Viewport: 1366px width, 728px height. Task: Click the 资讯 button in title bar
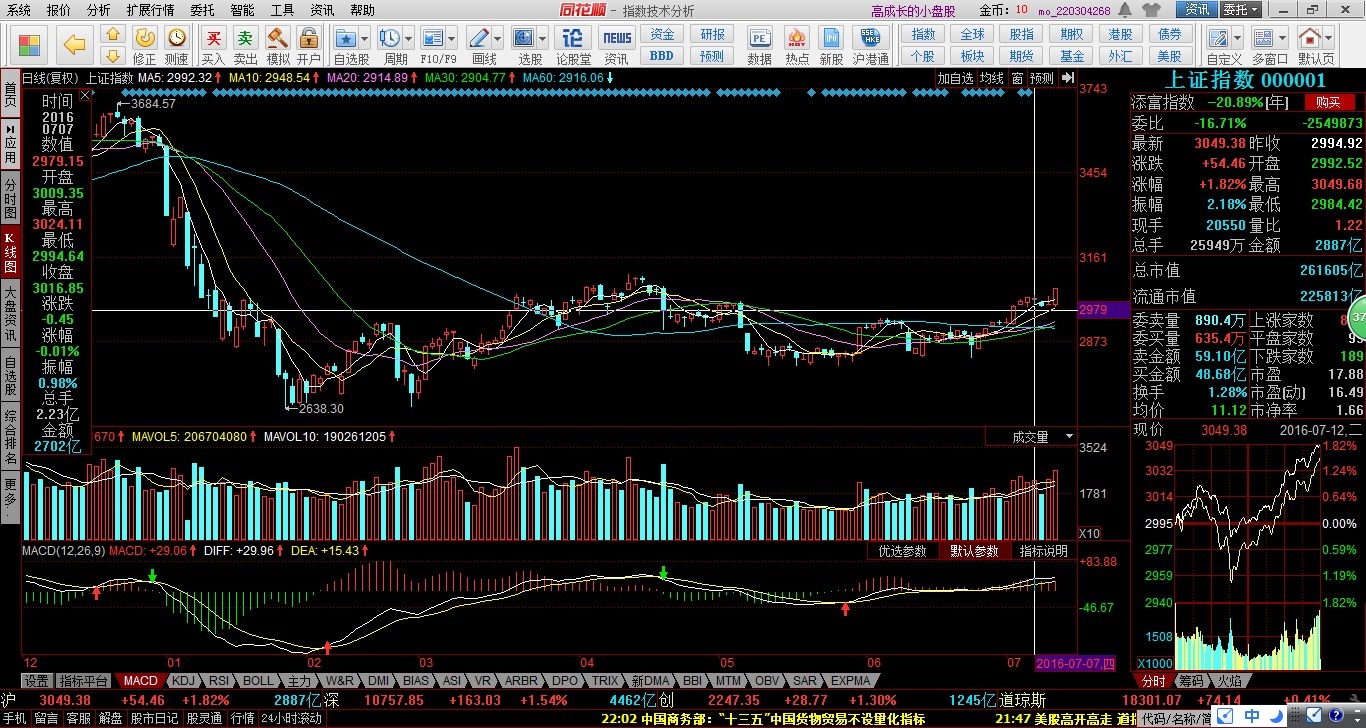click(1197, 9)
